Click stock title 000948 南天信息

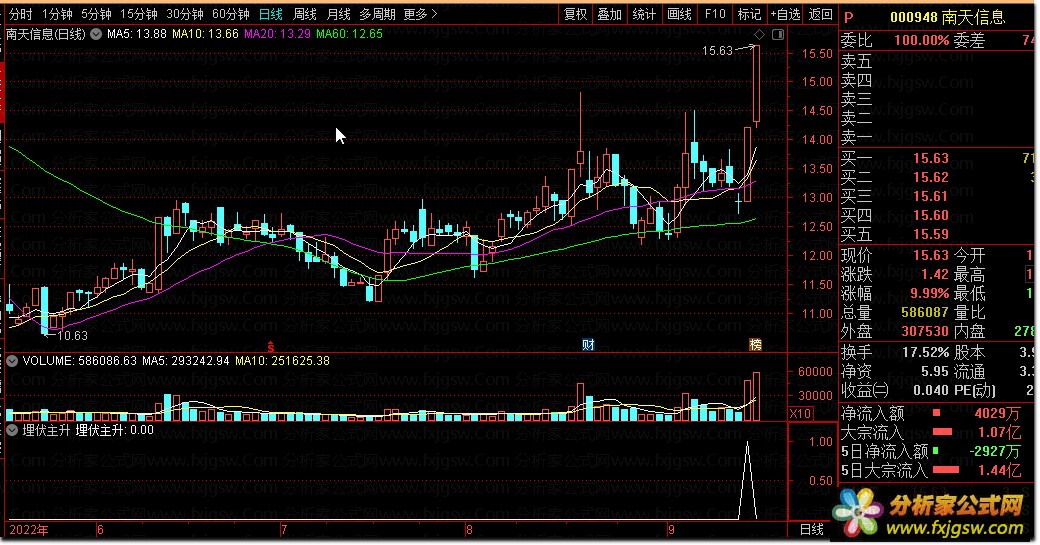click(947, 18)
